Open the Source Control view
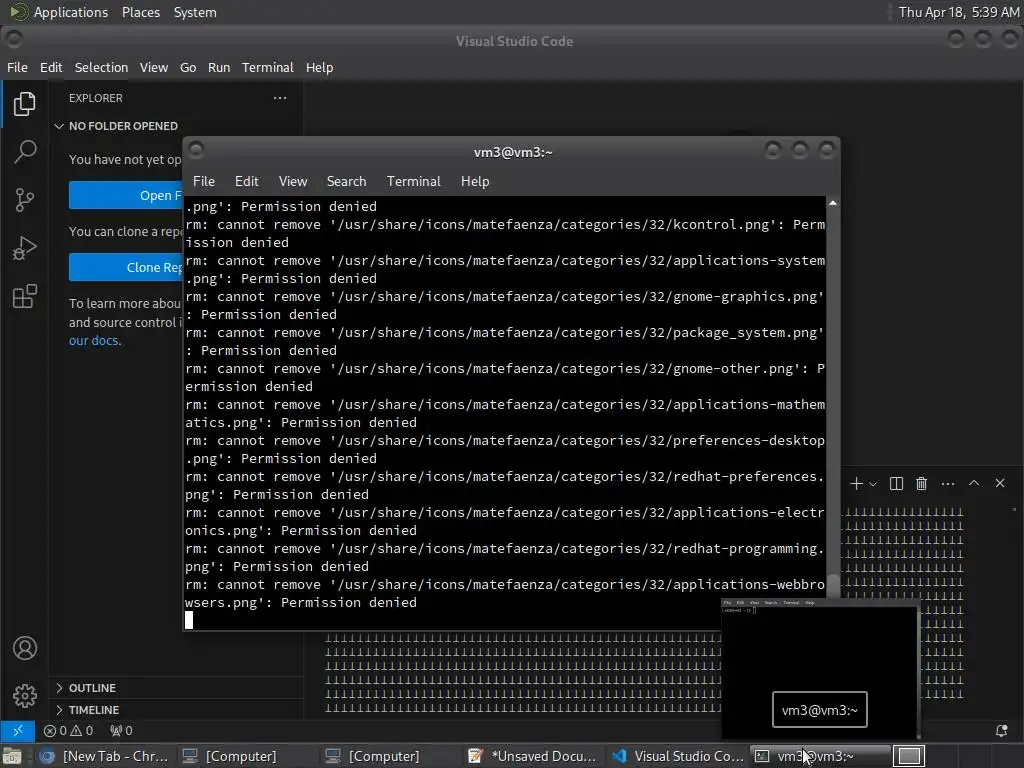1024x768 pixels. click(x=25, y=200)
